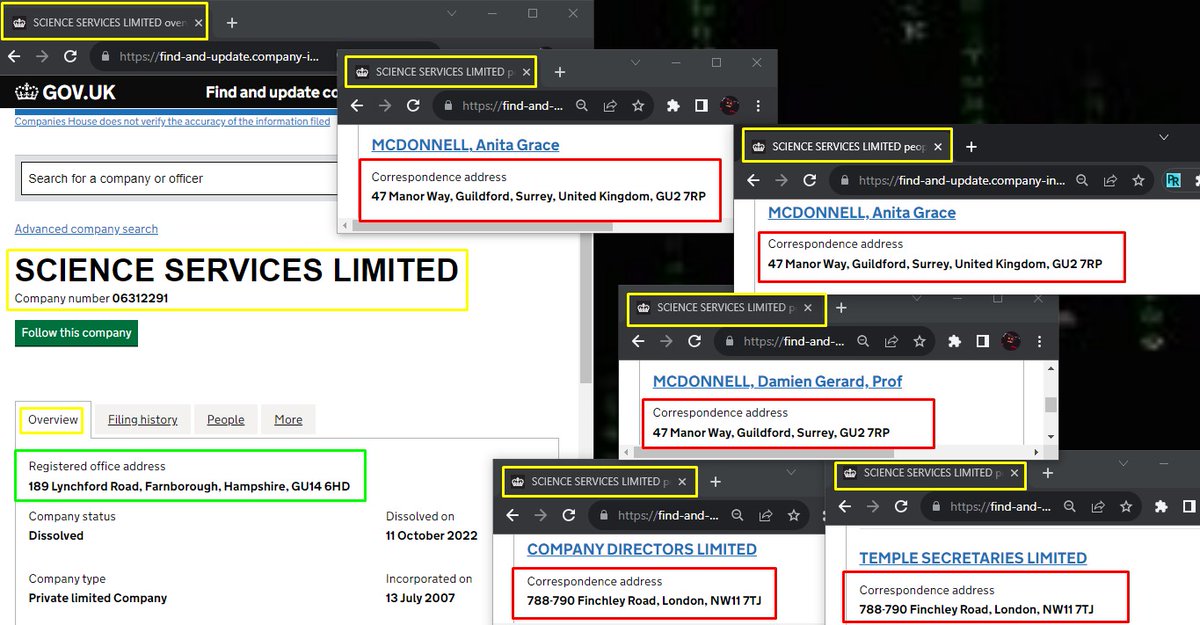Click the padlock in the Temple Secretaries window
This screenshot has height=625, width=1200.
click(x=936, y=506)
